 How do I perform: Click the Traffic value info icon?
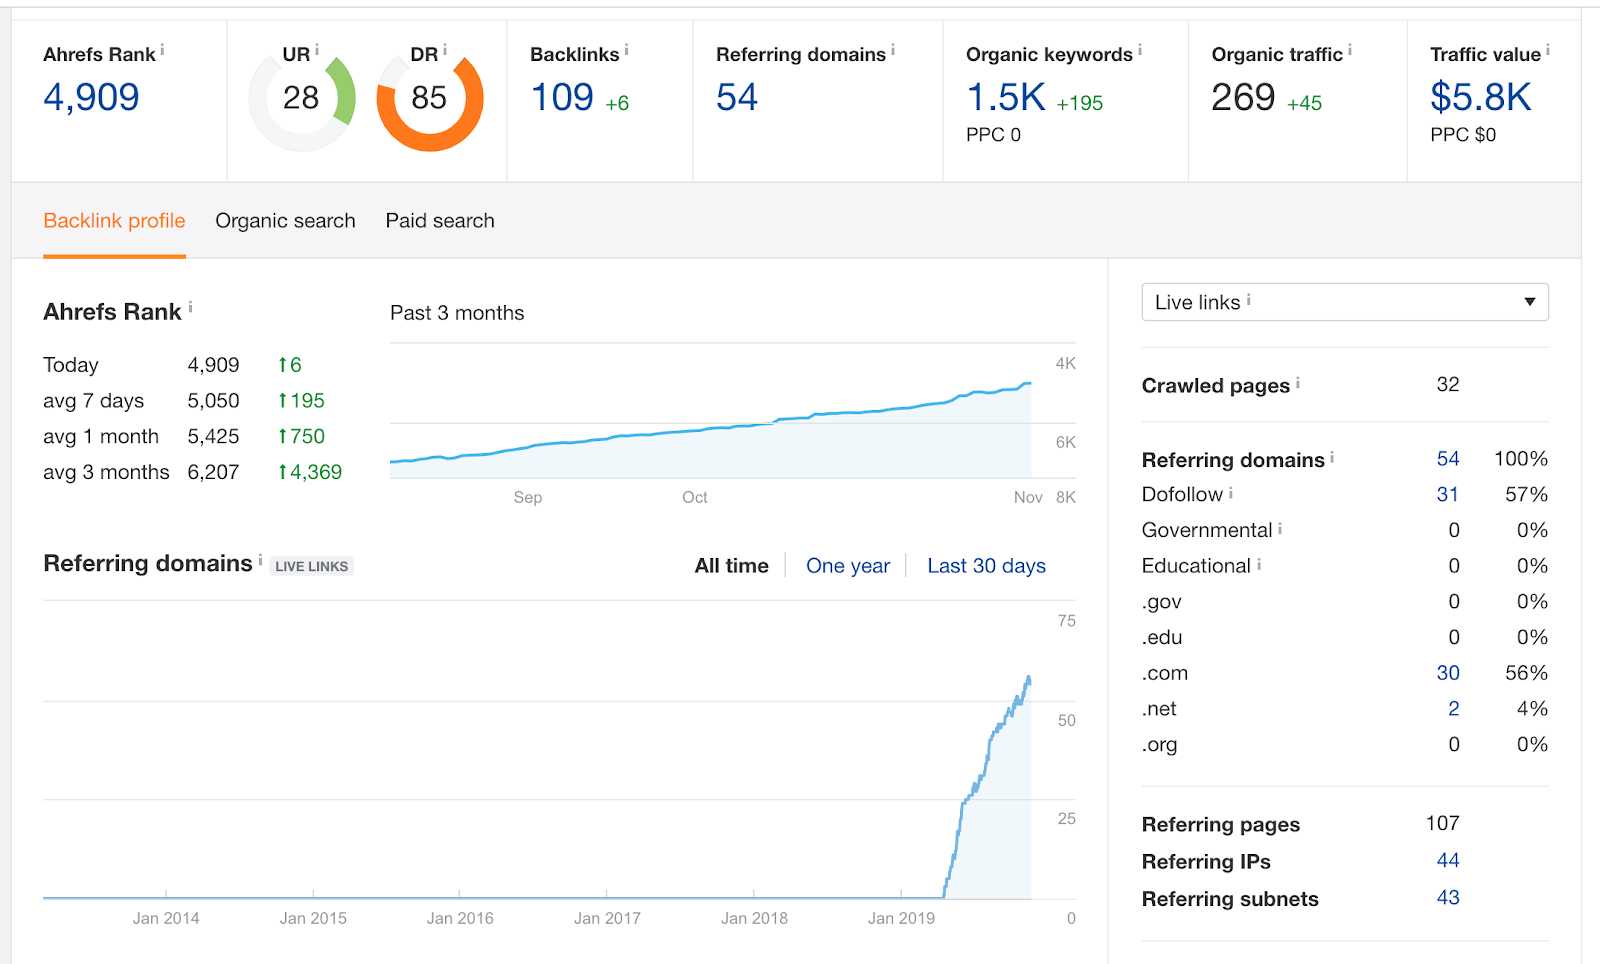pyautogui.click(x=1548, y=49)
